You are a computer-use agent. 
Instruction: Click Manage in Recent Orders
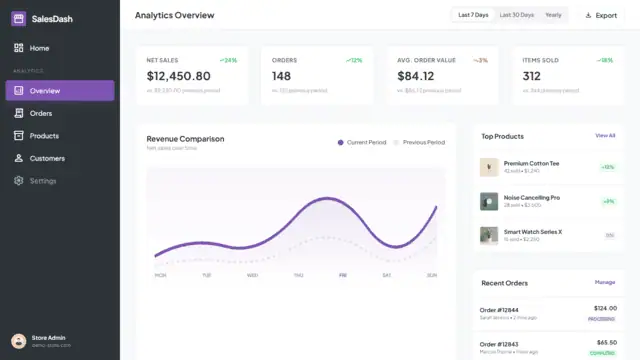coord(605,282)
